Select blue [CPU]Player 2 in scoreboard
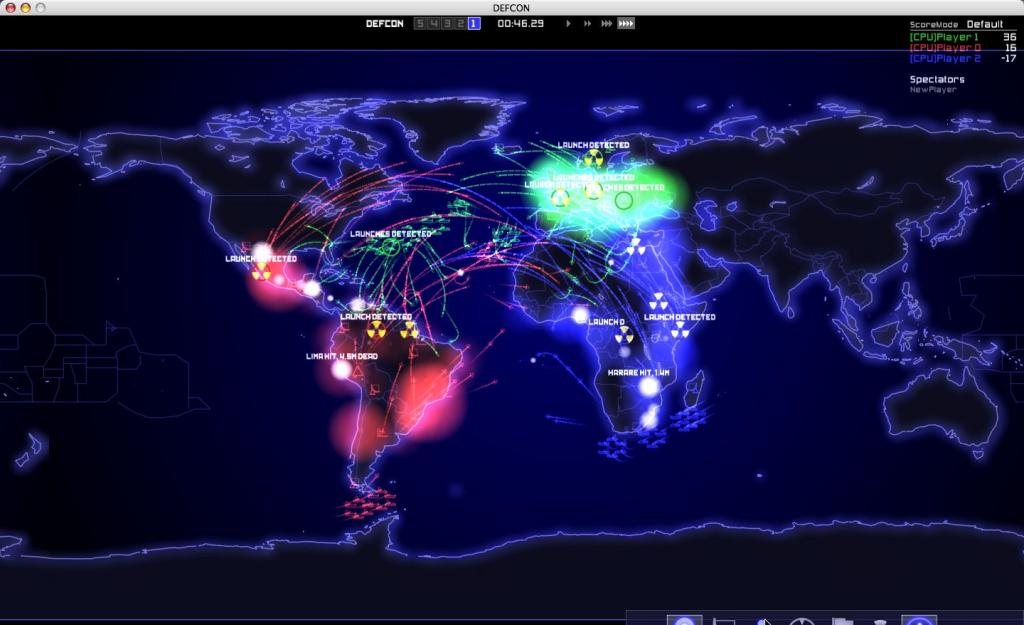 945,58
